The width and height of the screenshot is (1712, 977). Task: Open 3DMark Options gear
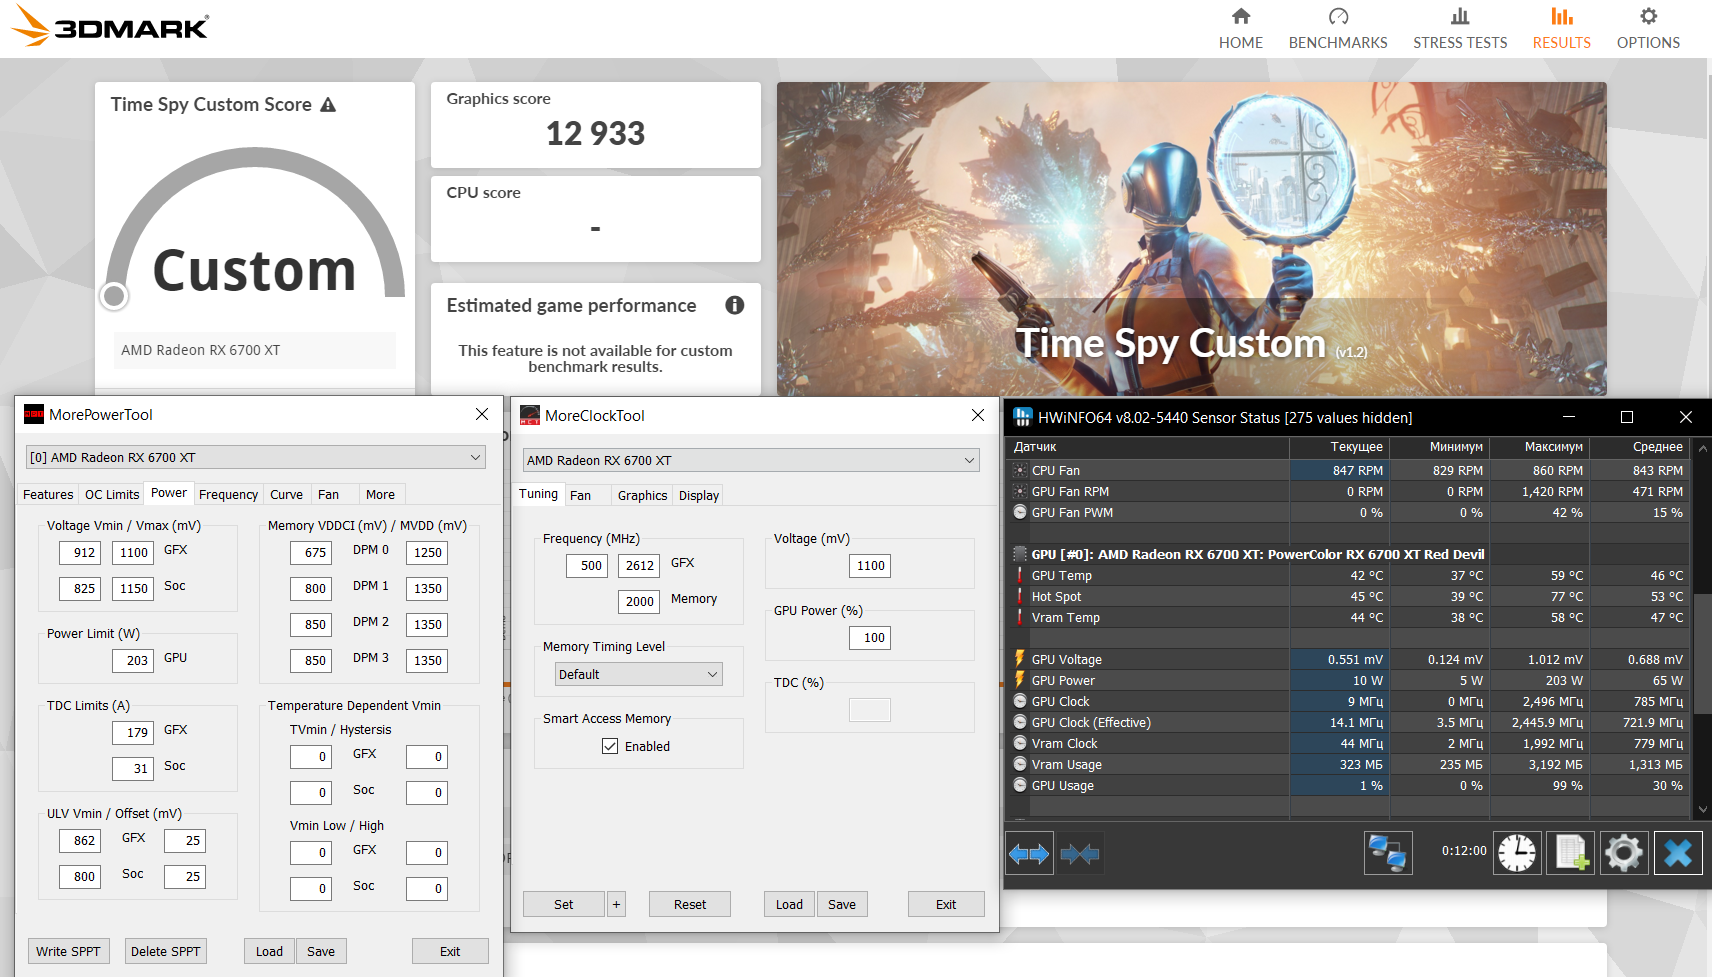click(x=1648, y=28)
